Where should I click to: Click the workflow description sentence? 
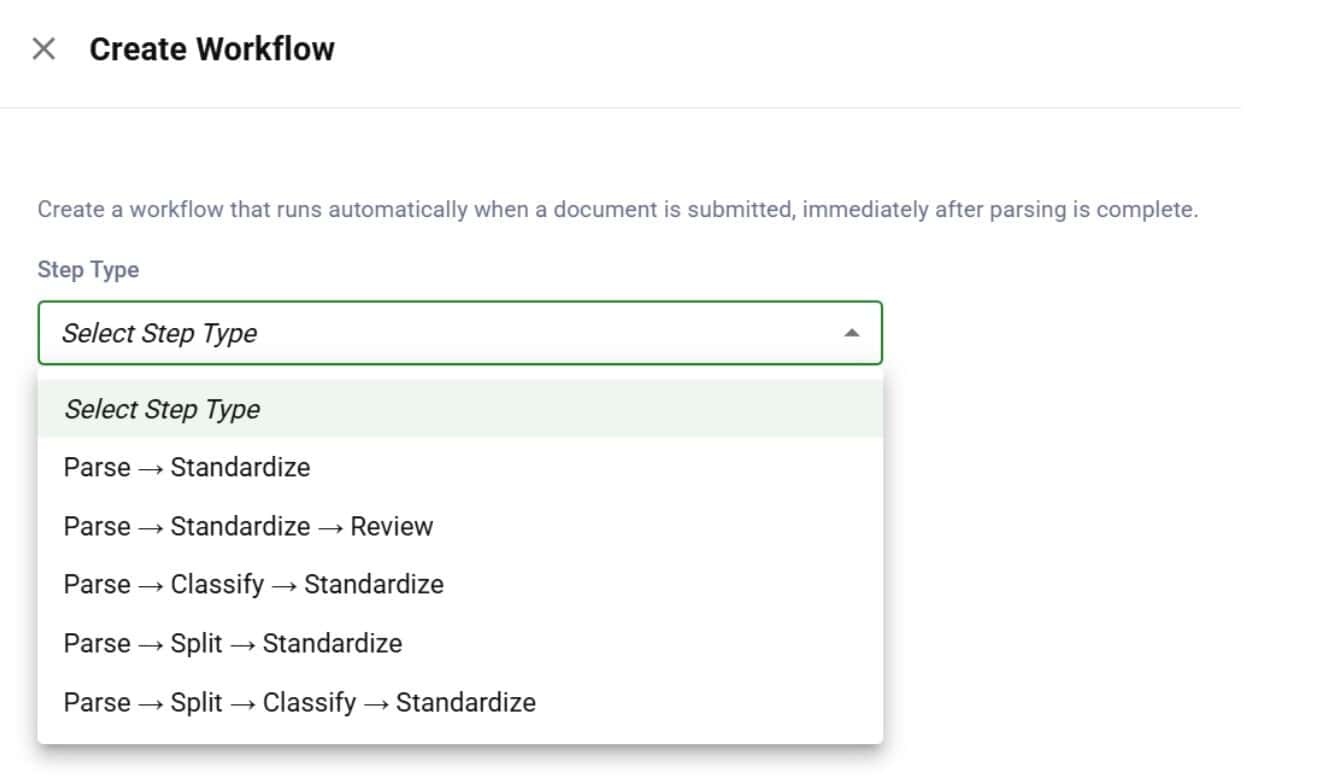click(617, 210)
